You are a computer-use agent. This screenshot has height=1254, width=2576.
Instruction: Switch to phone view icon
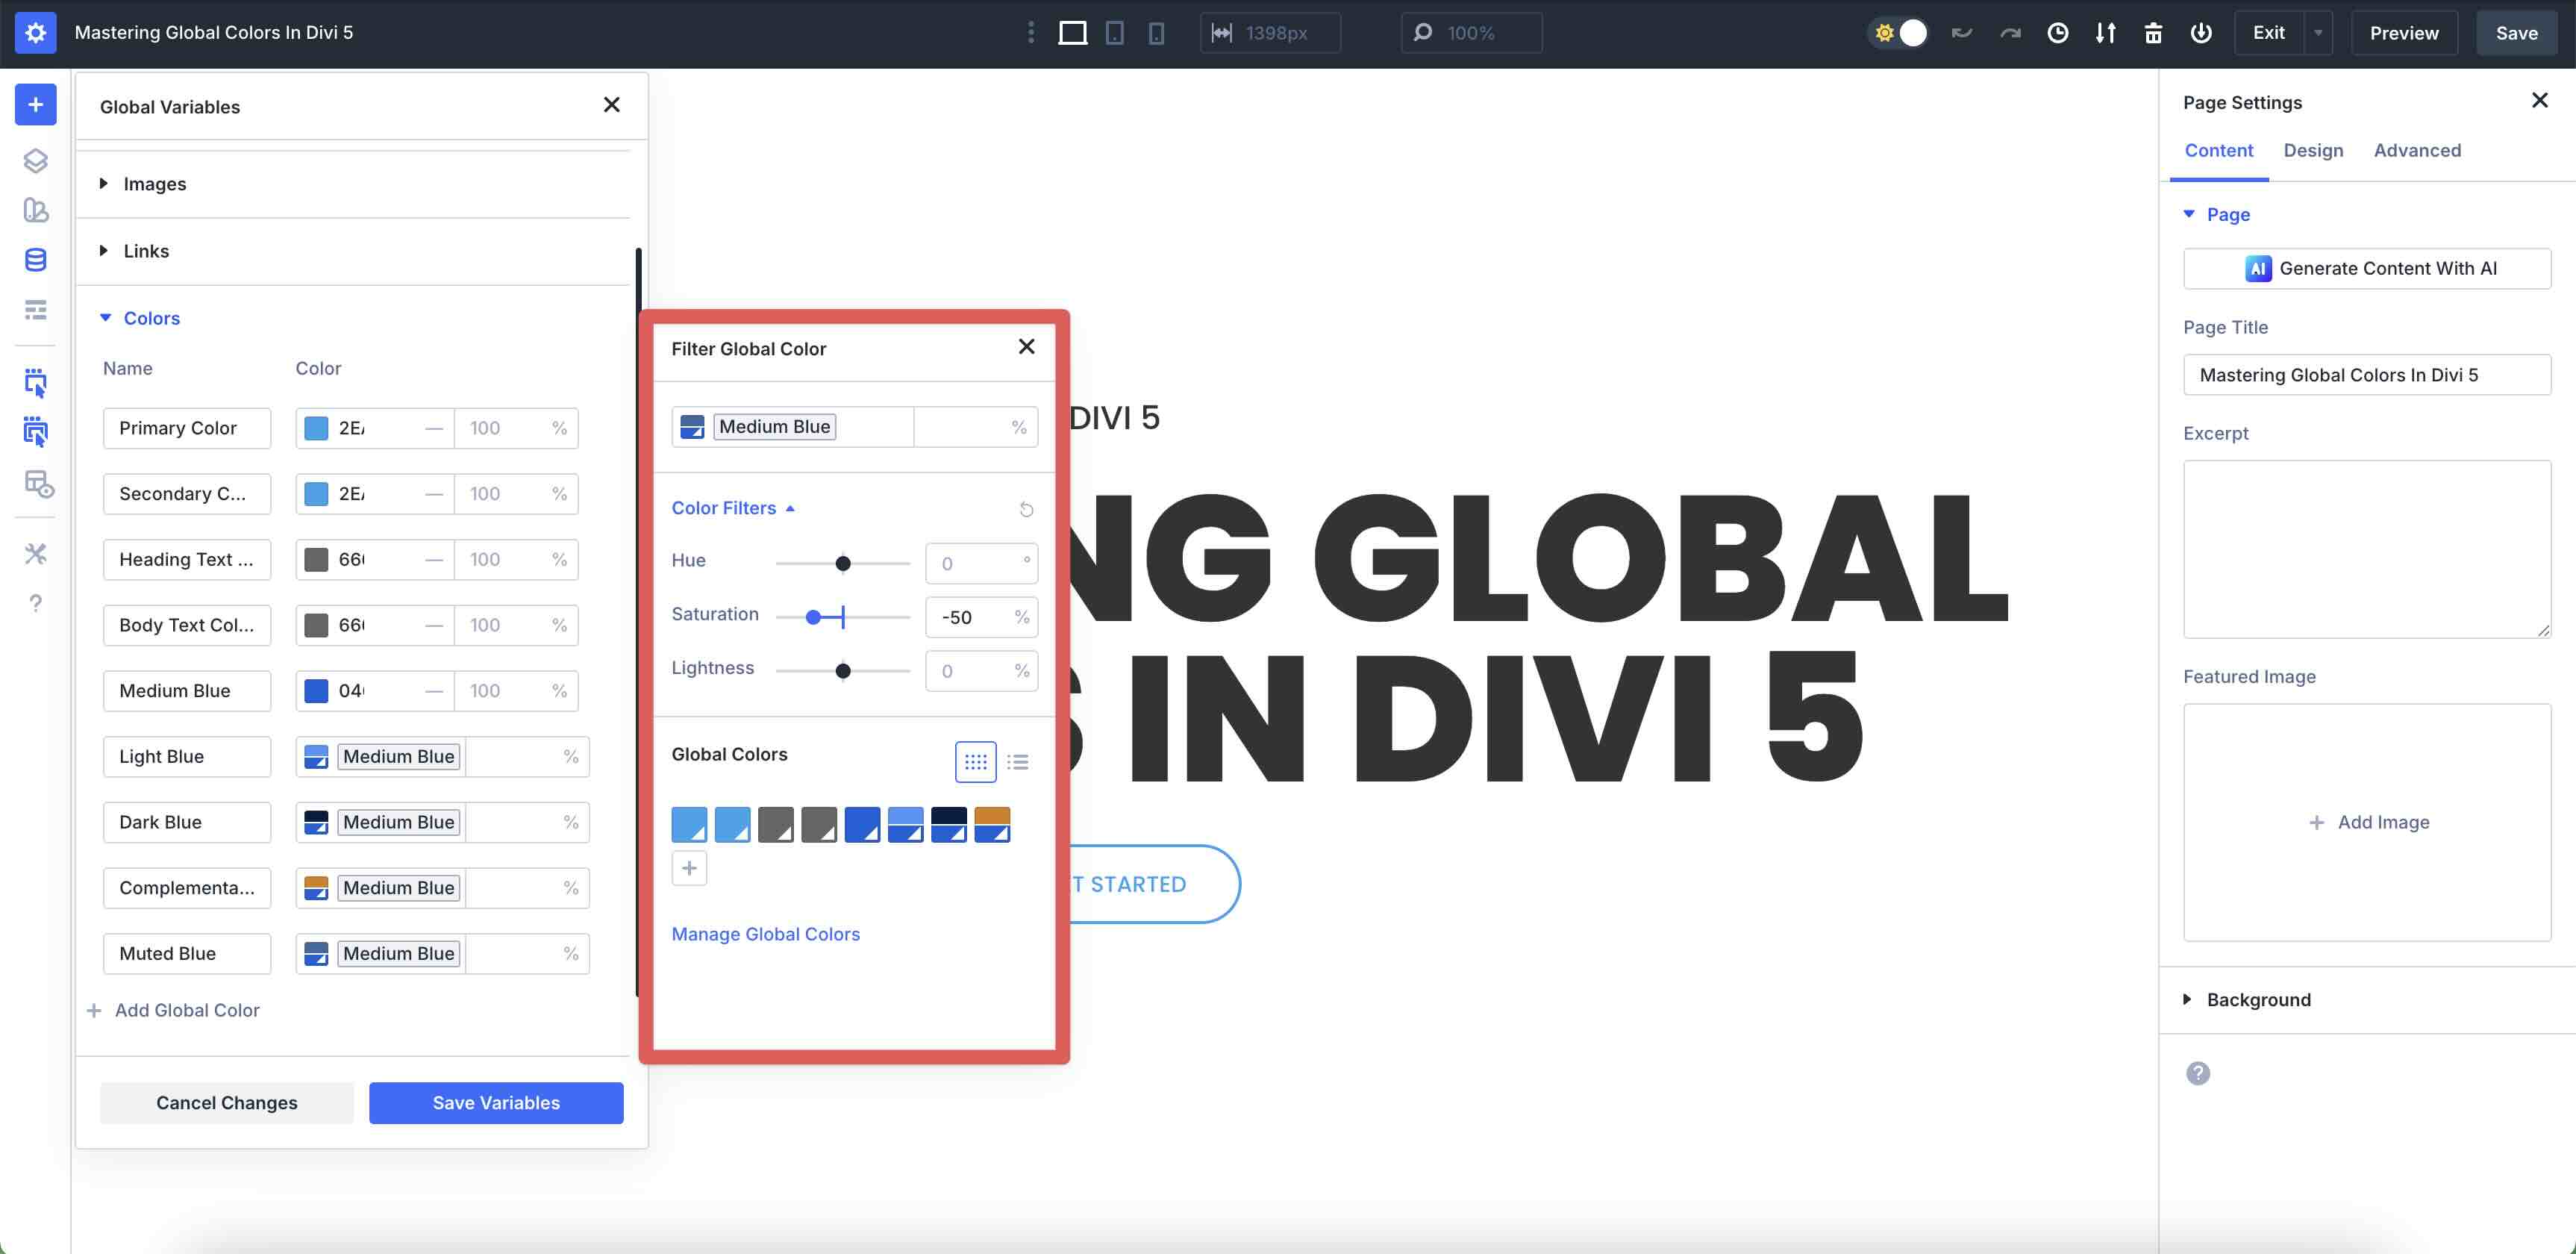coord(1156,33)
